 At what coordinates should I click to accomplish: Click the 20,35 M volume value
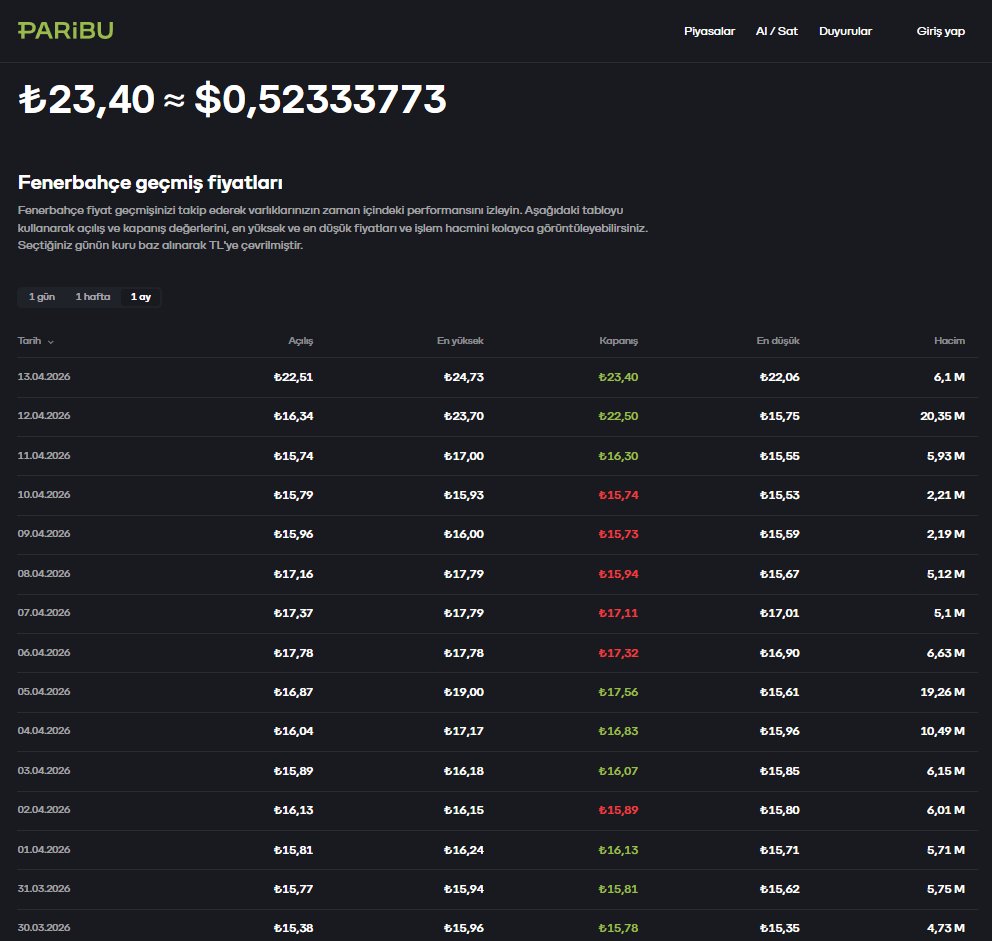(942, 416)
